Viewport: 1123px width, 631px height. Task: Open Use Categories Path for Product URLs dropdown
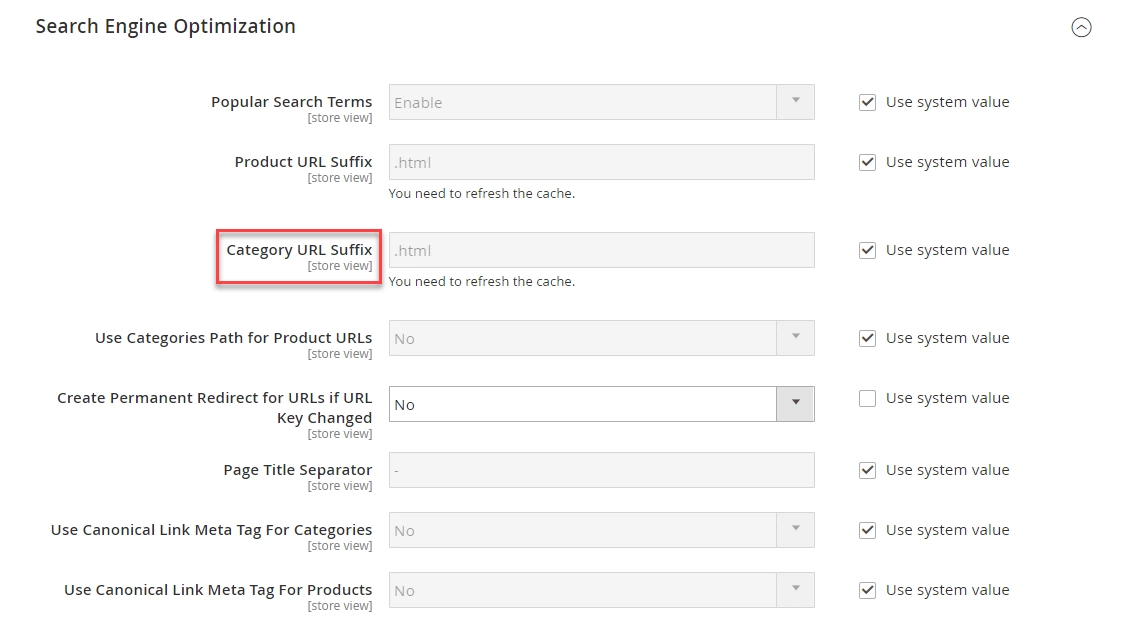(x=602, y=338)
